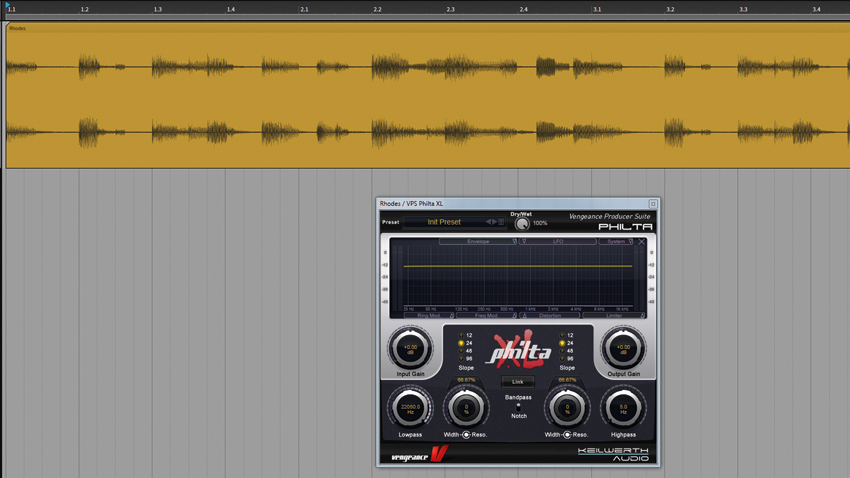The width and height of the screenshot is (850, 478).
Task: Click the lock icon on Limiter
Action: click(x=642, y=315)
